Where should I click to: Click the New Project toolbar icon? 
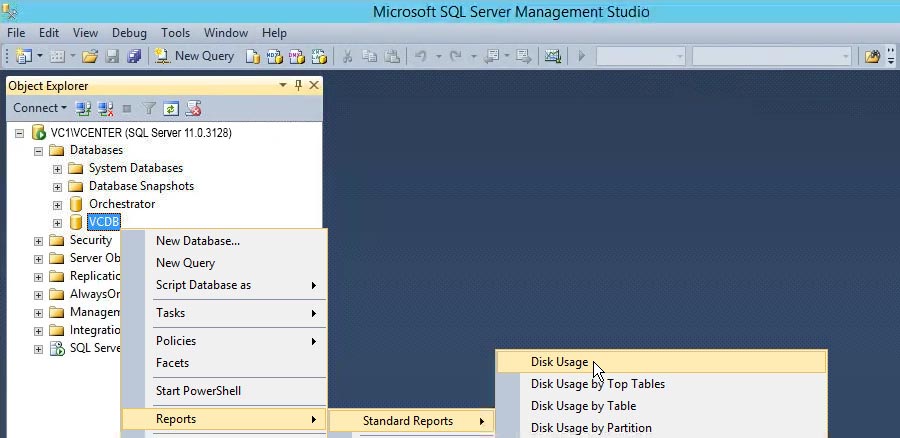point(24,56)
